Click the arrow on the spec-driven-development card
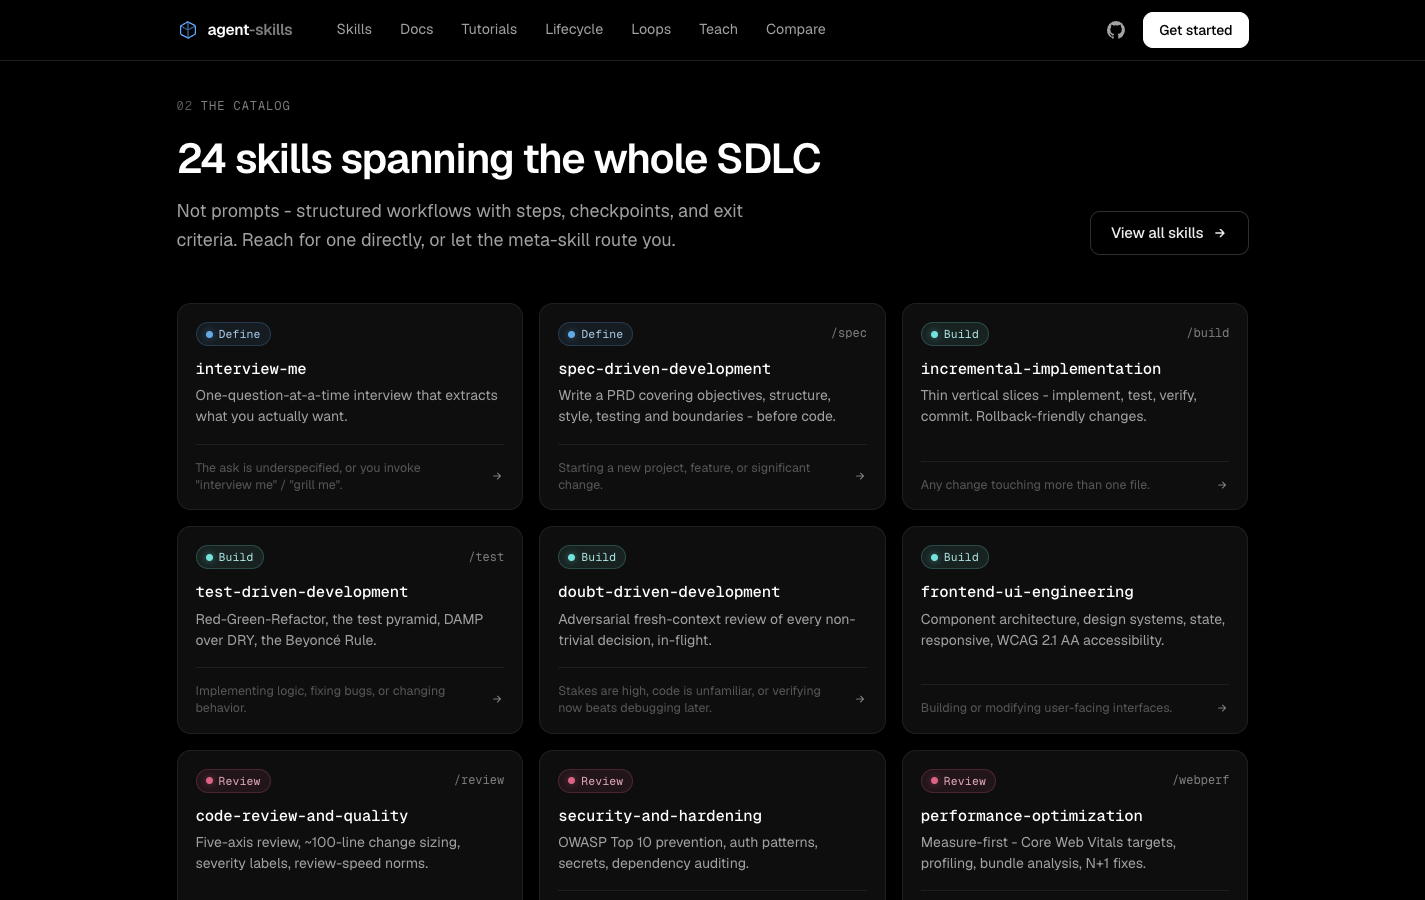This screenshot has height=900, width=1425. pyautogui.click(x=860, y=476)
